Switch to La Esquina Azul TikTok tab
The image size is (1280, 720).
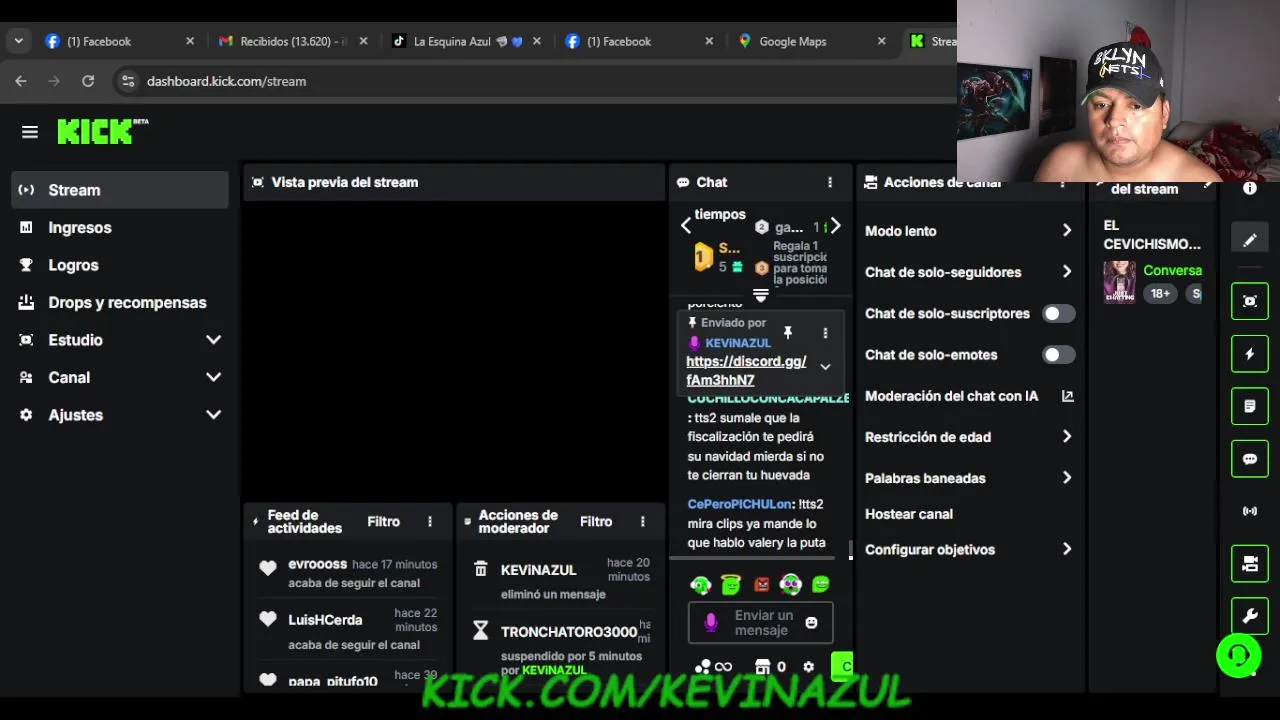(465, 41)
